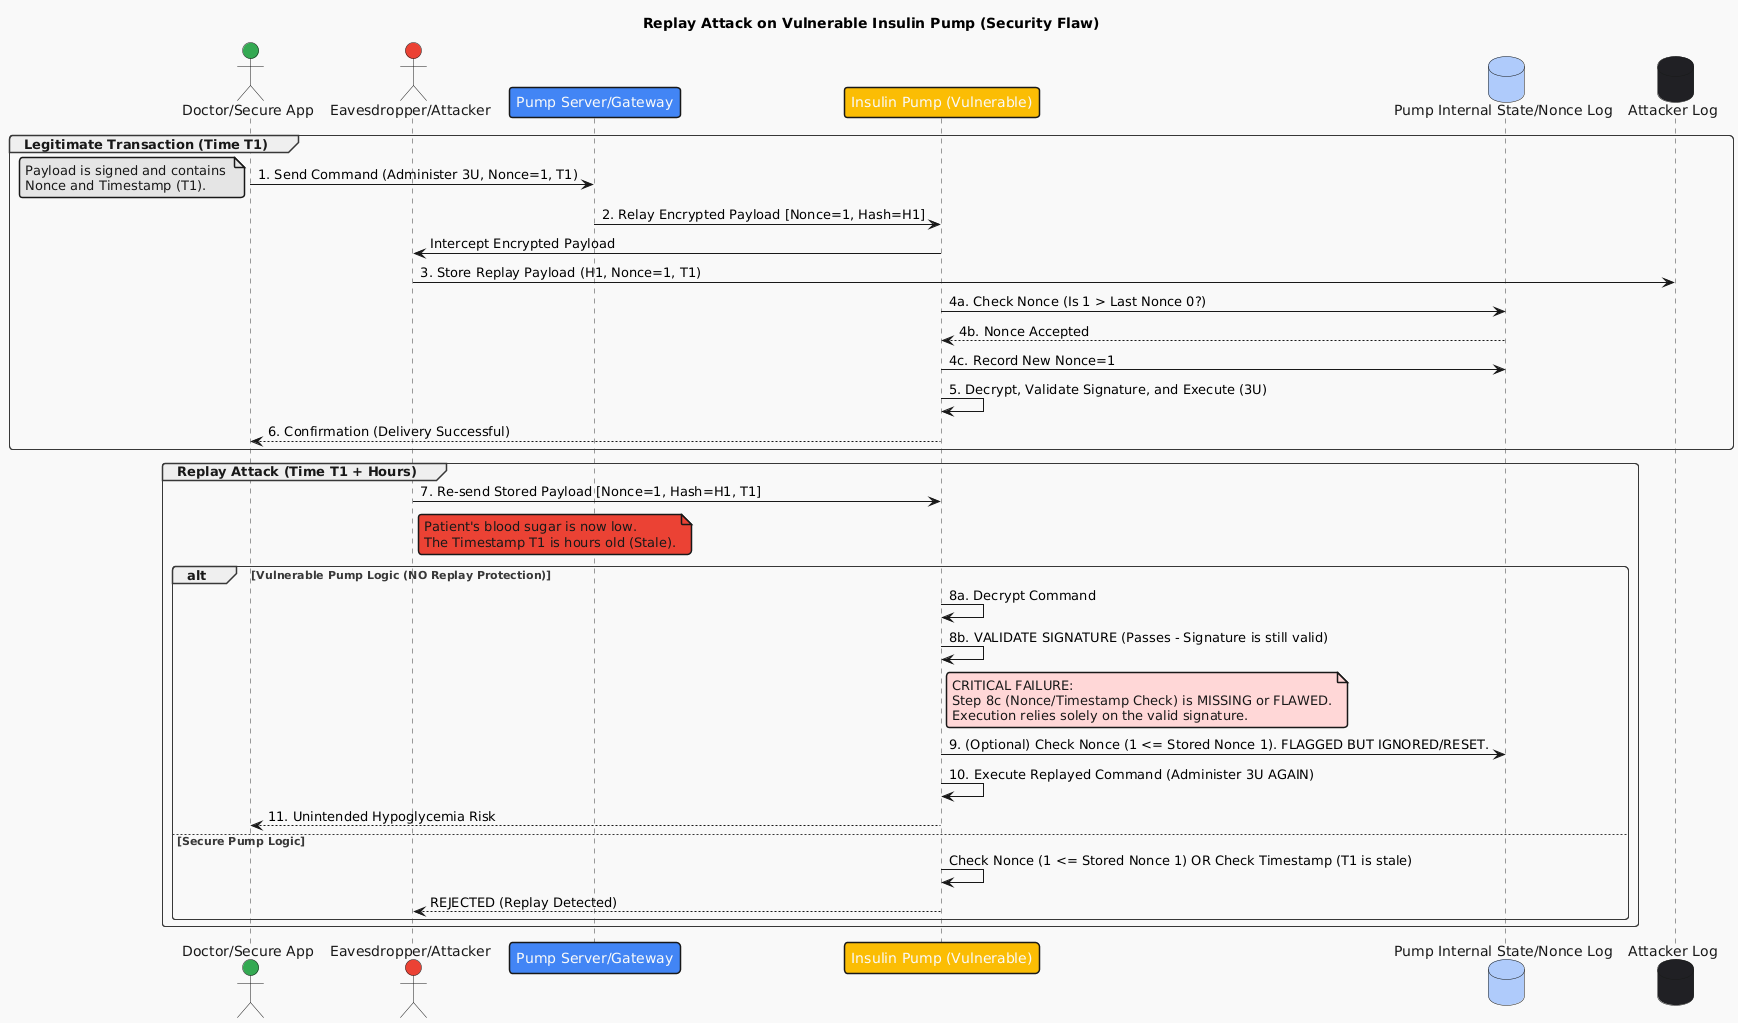Click the Replay Attack (Time T1 + Hours) label
Screen dimensions: 1738x1023
(x=296, y=472)
